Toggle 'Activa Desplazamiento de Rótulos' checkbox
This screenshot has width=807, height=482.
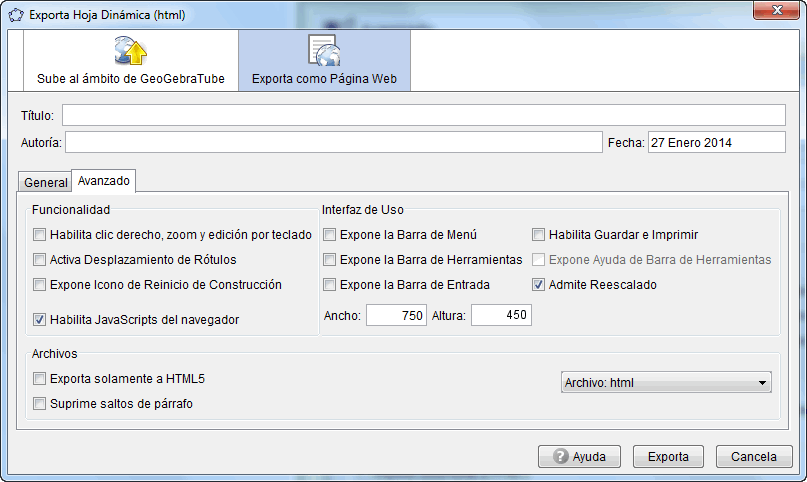tap(40, 260)
